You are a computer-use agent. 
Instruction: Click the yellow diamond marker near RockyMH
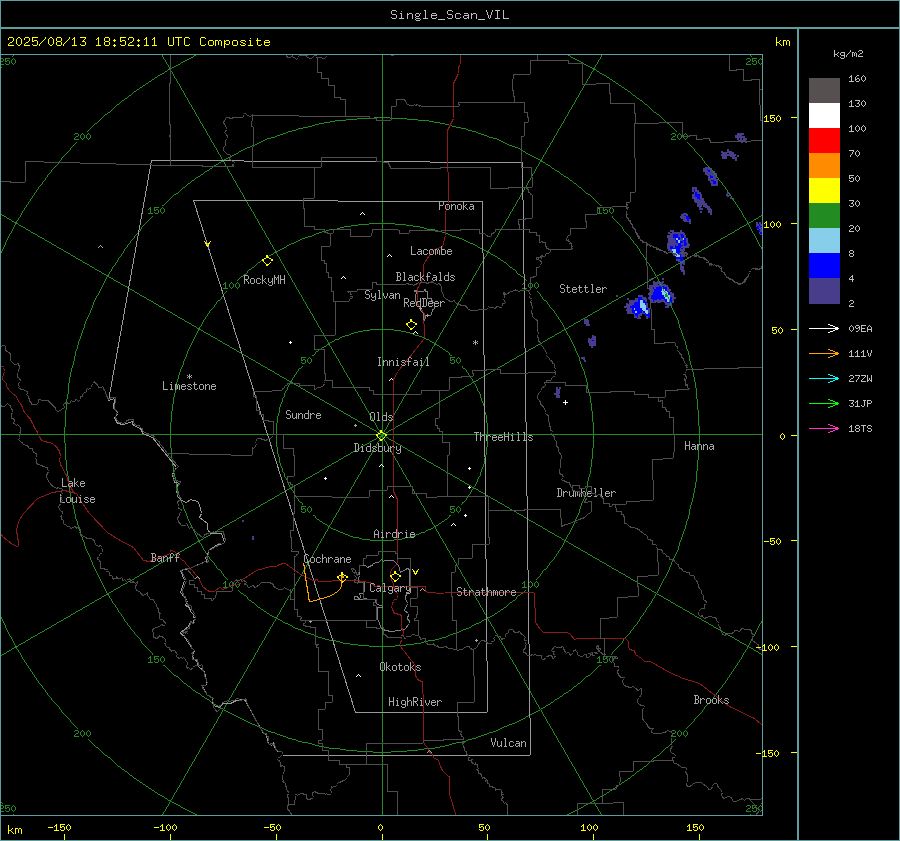click(x=267, y=261)
